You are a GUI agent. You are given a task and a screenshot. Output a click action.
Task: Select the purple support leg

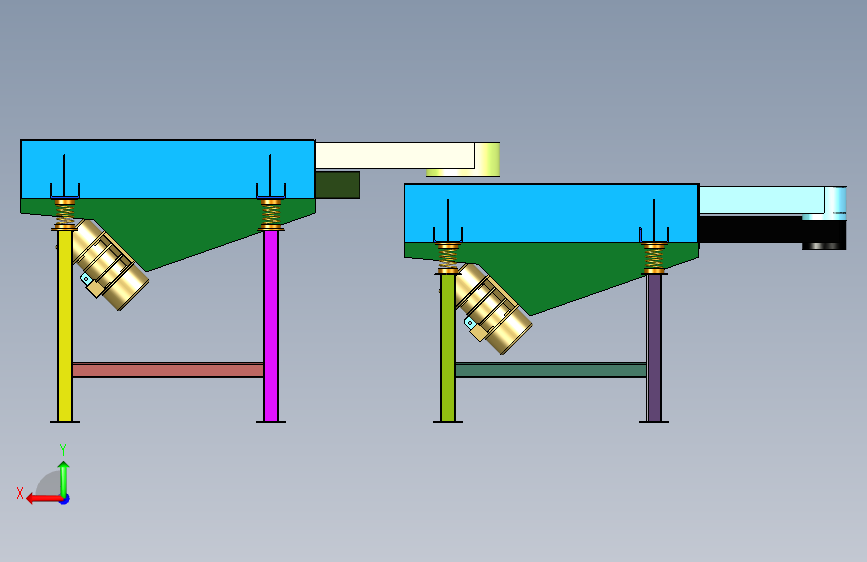(654, 347)
